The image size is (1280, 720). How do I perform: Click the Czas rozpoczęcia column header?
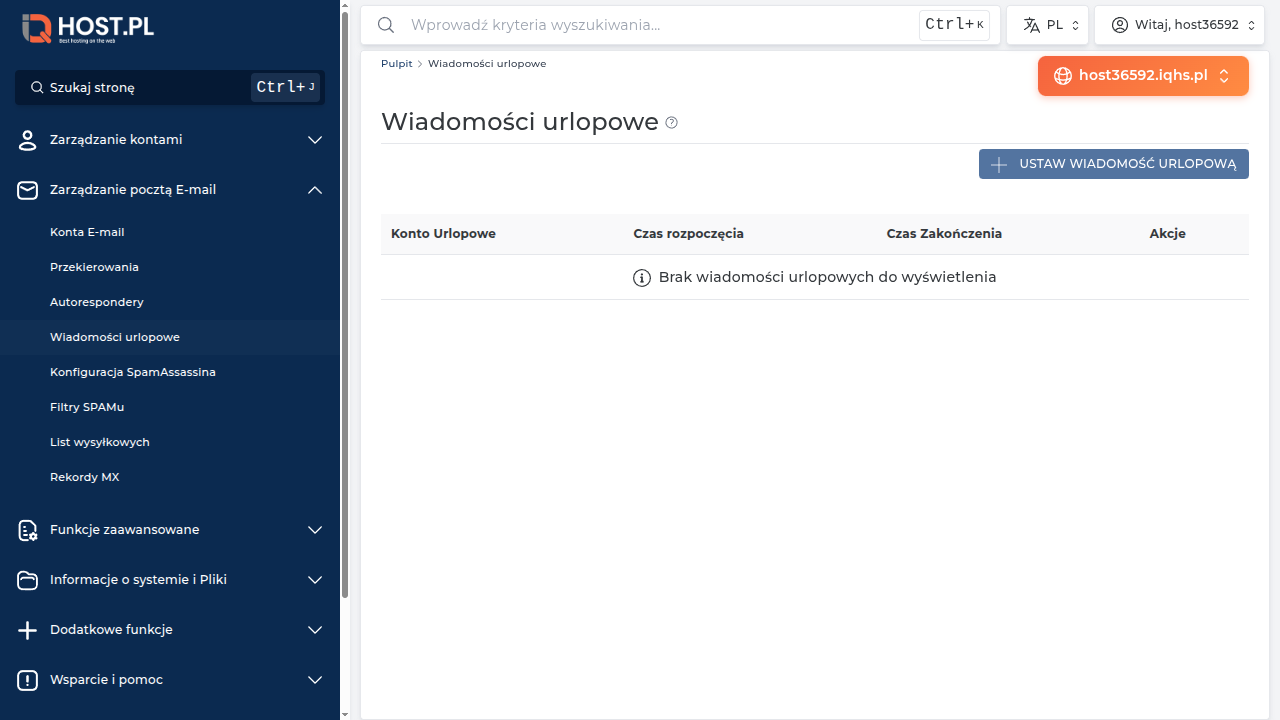[688, 234]
